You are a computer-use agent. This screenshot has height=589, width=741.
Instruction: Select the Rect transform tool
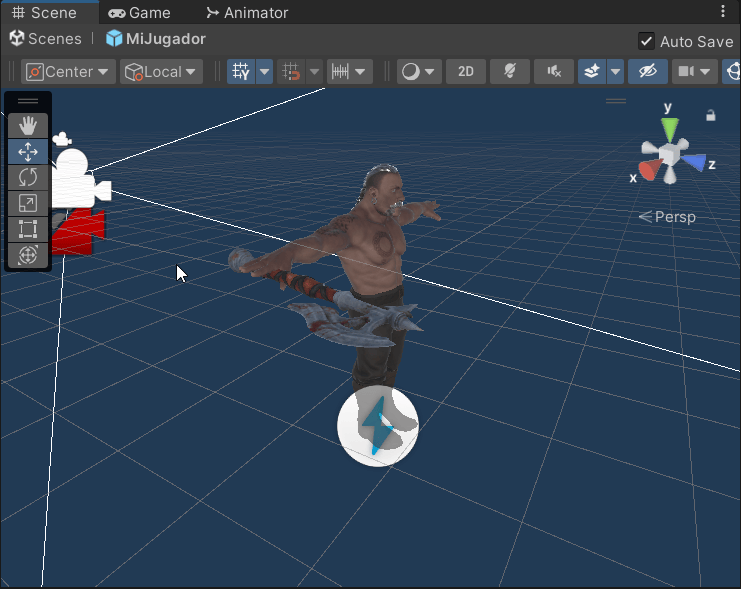tap(28, 229)
